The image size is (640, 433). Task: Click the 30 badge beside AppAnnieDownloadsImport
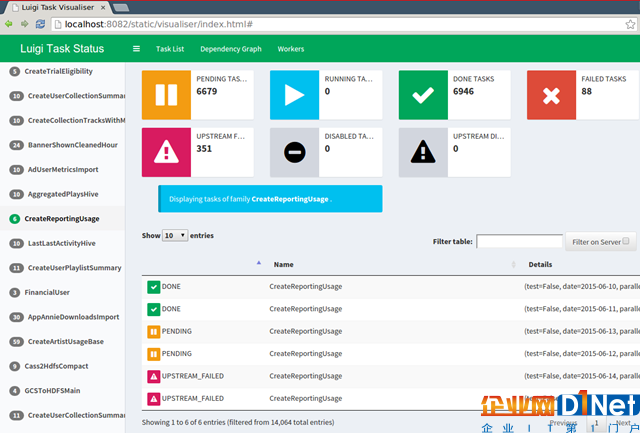[x=16, y=317]
